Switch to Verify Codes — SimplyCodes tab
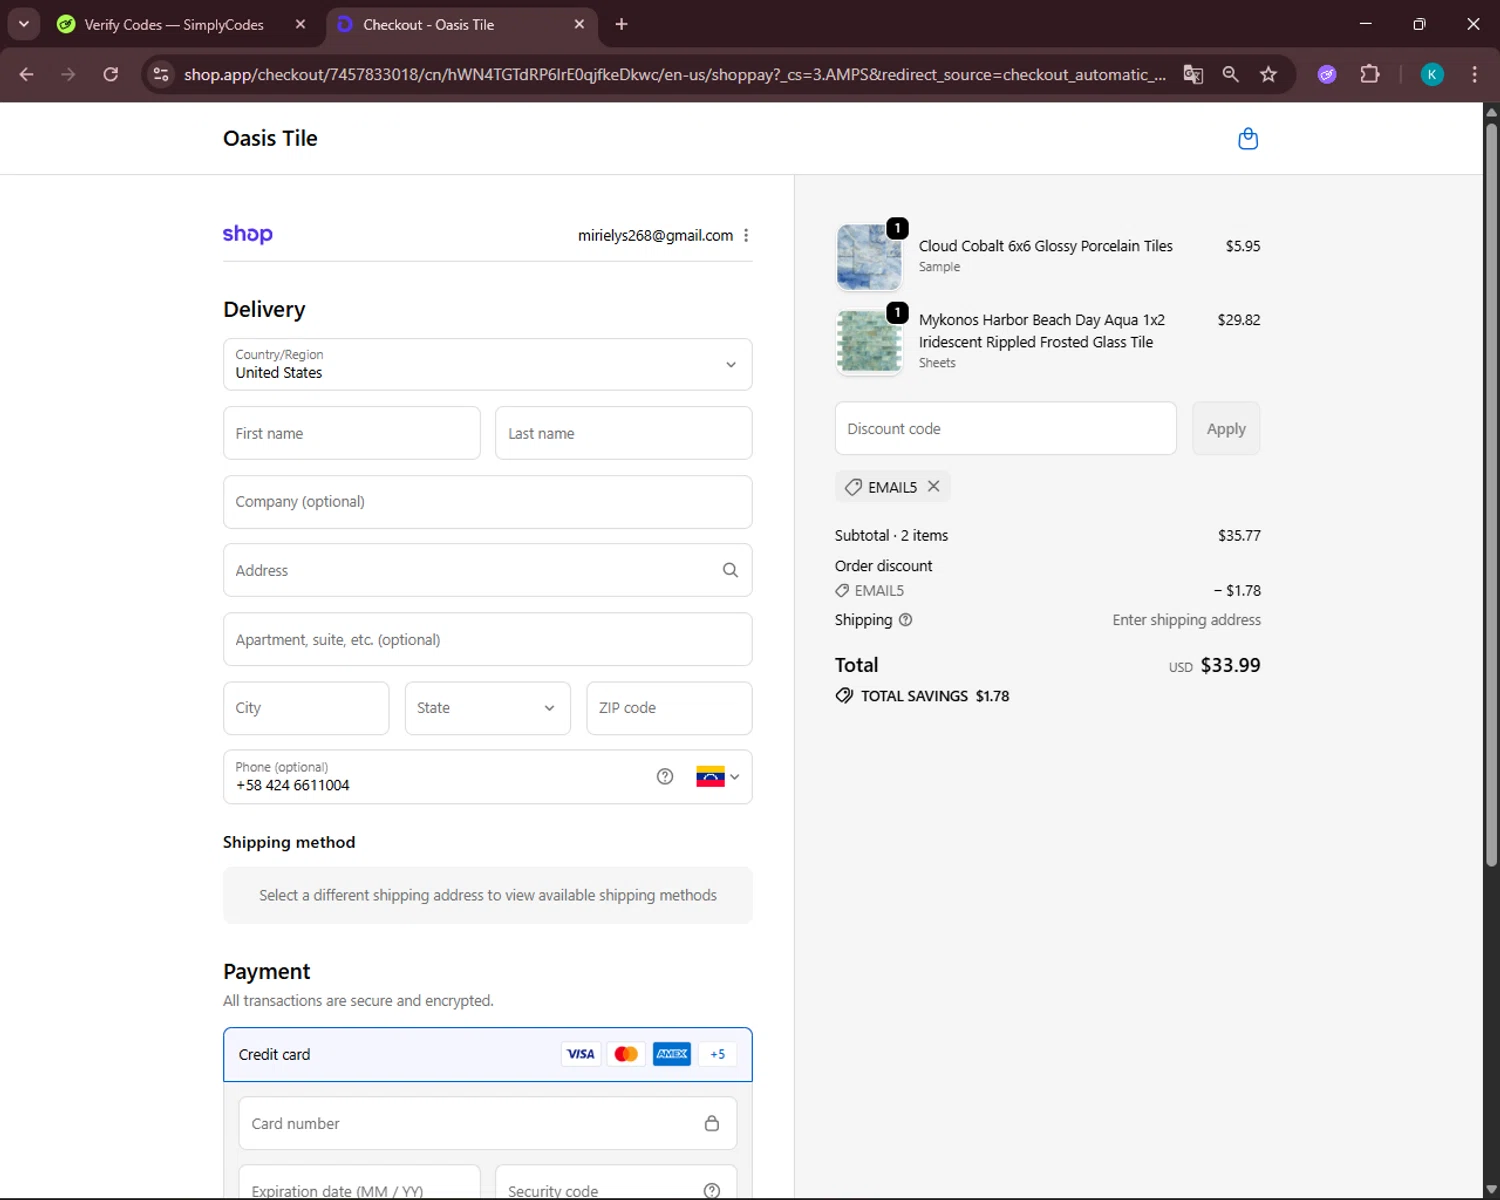The height and width of the screenshot is (1200, 1500). [174, 24]
